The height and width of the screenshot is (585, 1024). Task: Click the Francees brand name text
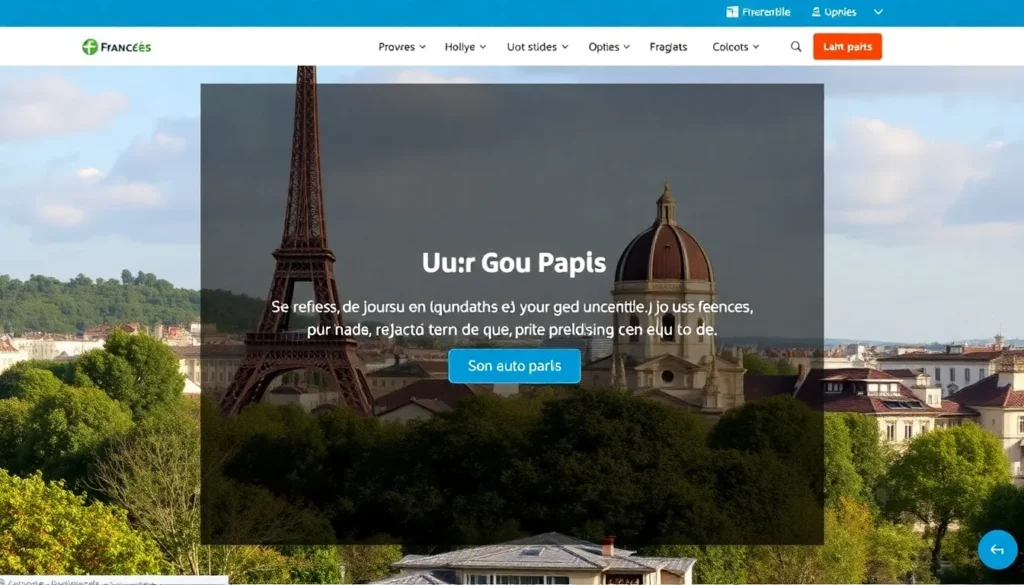(x=125, y=47)
